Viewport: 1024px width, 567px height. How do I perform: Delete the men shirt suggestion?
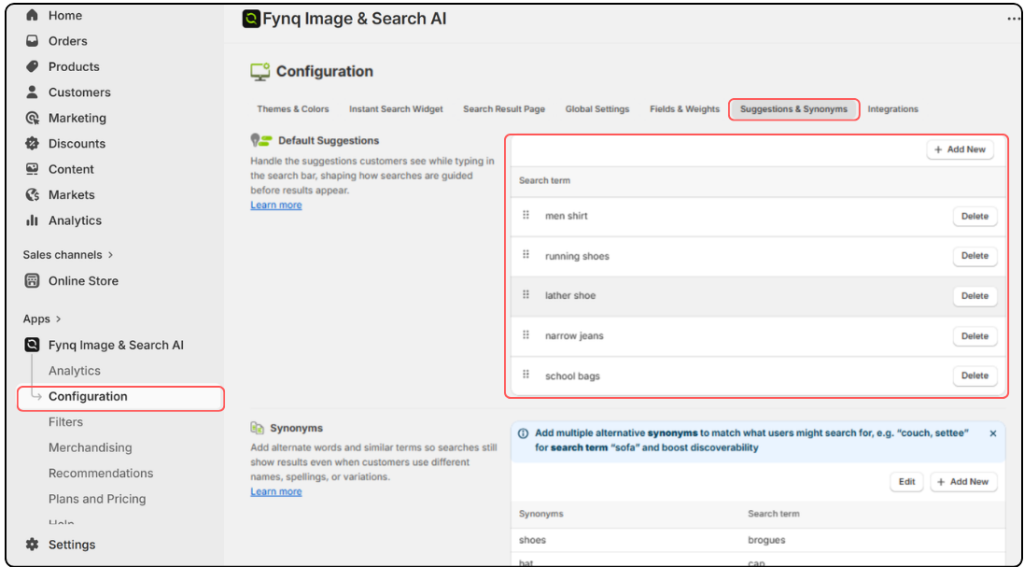[x=975, y=216]
